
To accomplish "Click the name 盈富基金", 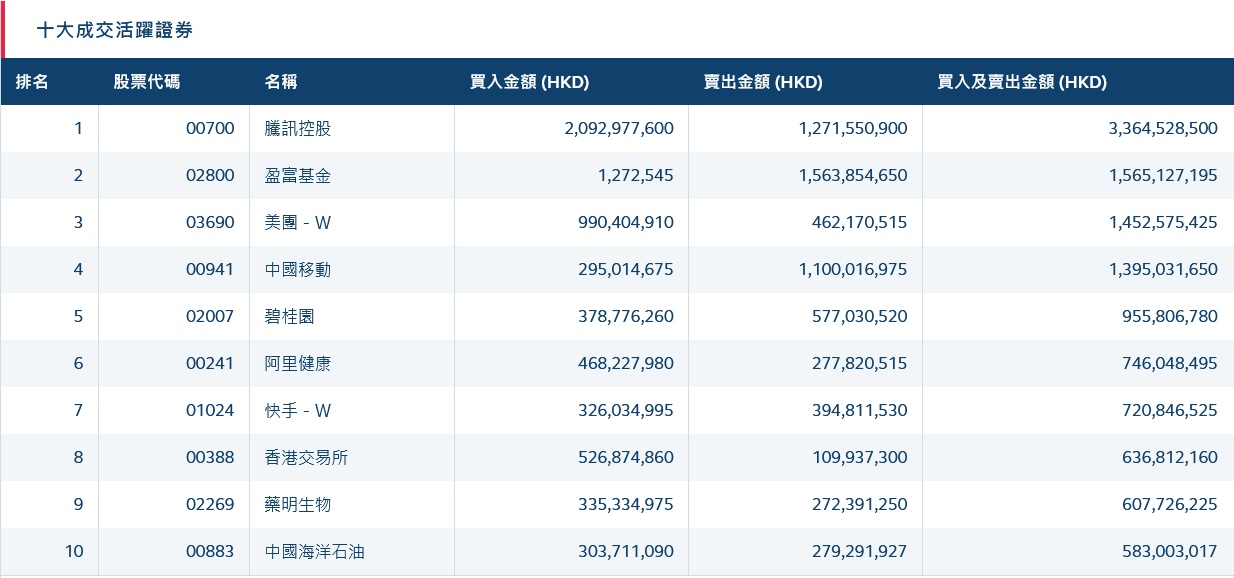I will (x=298, y=175).
